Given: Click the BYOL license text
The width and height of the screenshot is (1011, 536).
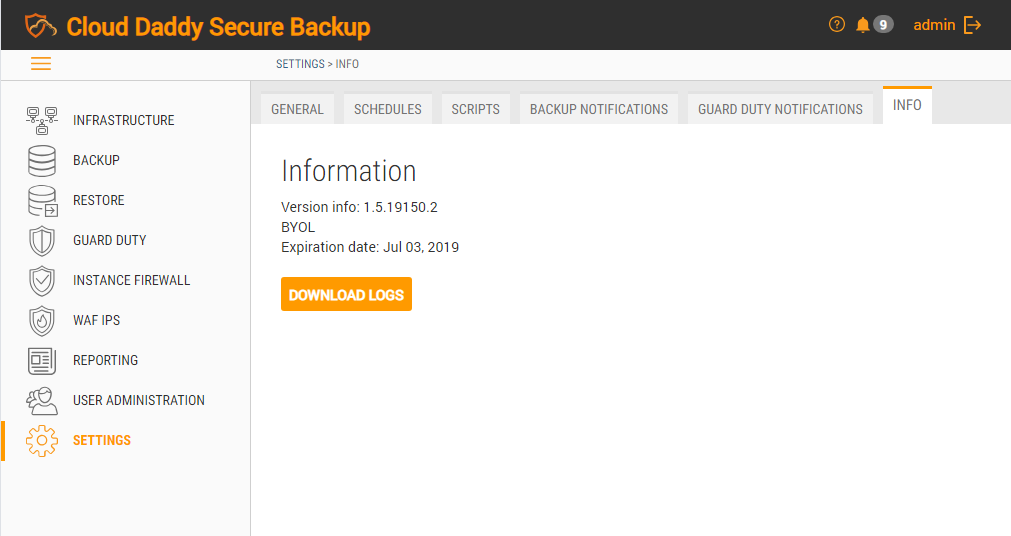Looking at the screenshot, I should 298,227.
